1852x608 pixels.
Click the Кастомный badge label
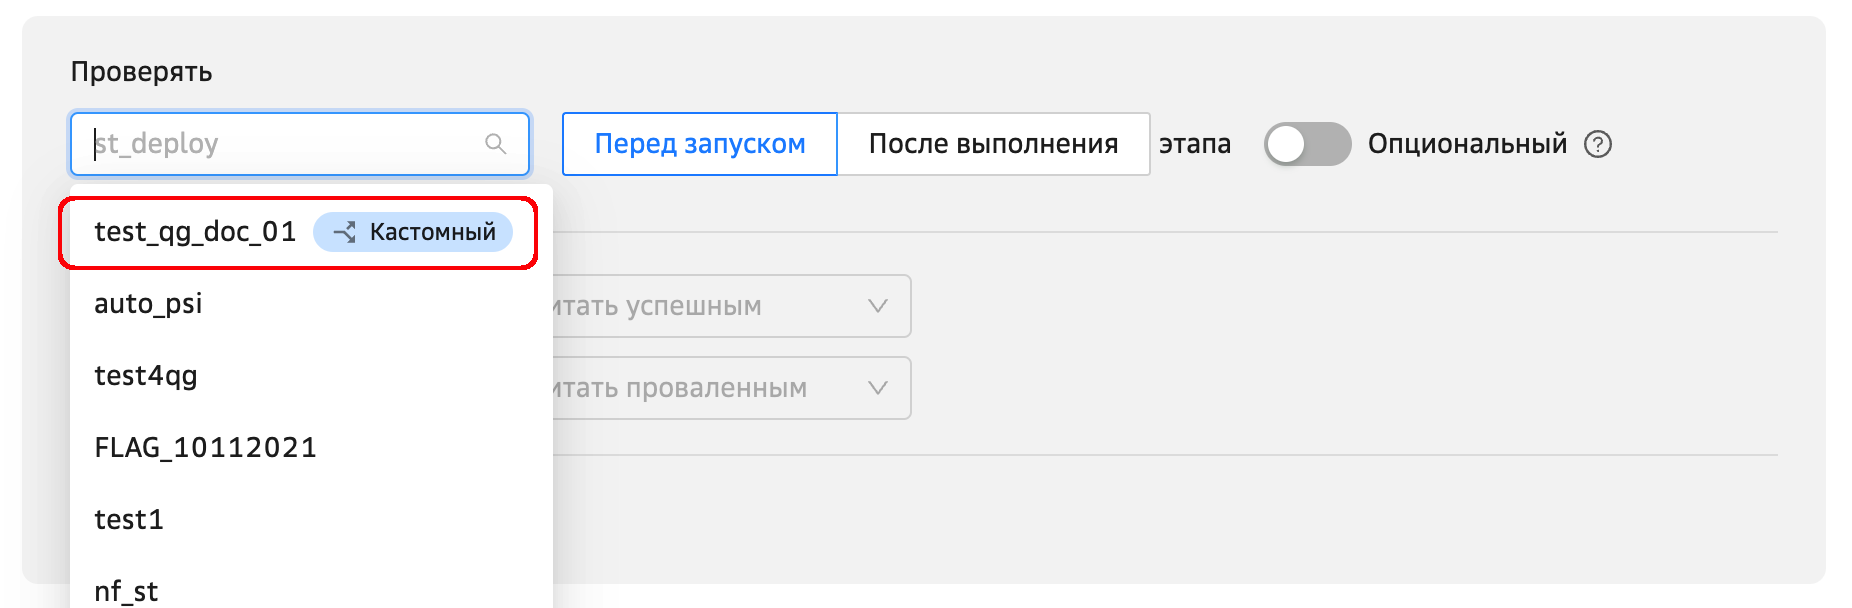click(x=432, y=232)
